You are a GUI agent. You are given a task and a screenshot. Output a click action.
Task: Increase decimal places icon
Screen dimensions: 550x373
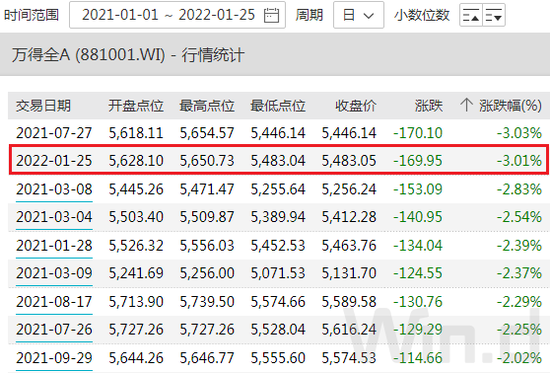tap(471, 15)
